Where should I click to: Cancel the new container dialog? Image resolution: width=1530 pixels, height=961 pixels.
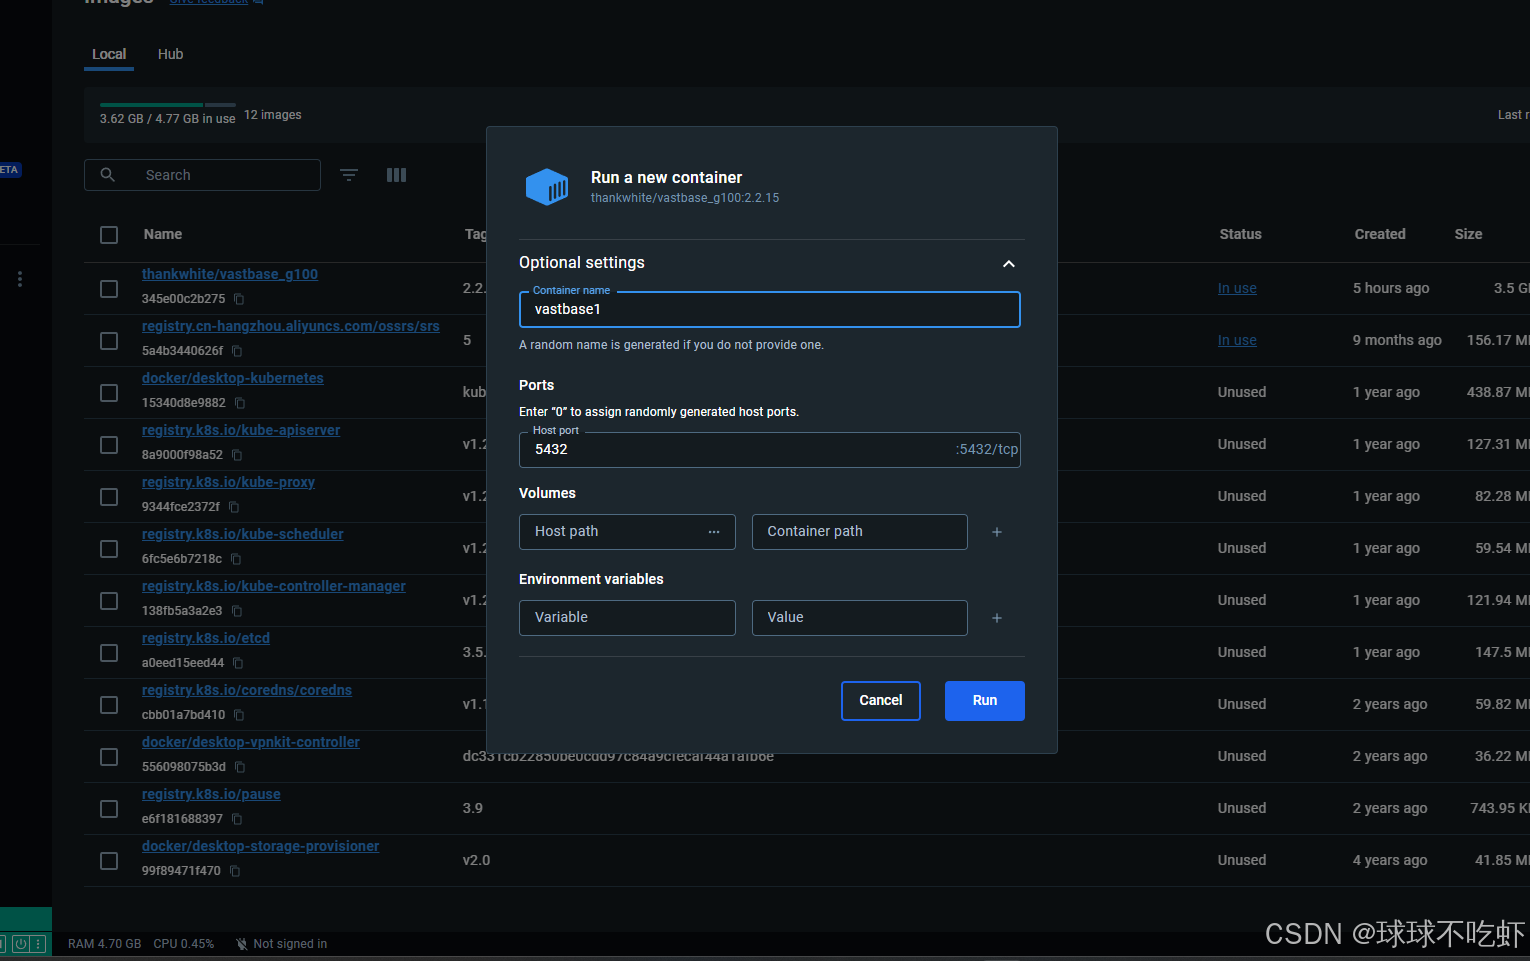[x=881, y=701]
